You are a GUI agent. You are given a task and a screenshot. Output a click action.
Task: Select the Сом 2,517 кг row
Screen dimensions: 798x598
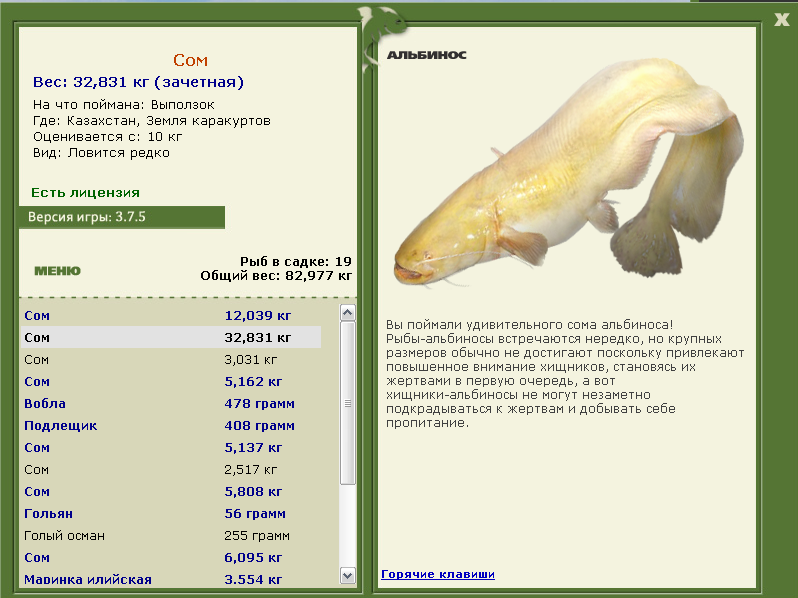tap(170, 470)
